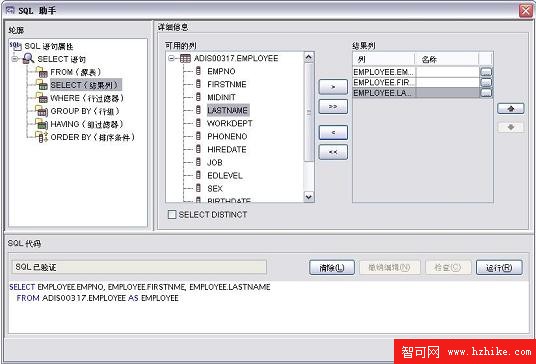Remove selected column with < button
Viewport: 536px width, 364px height.
click(333, 132)
